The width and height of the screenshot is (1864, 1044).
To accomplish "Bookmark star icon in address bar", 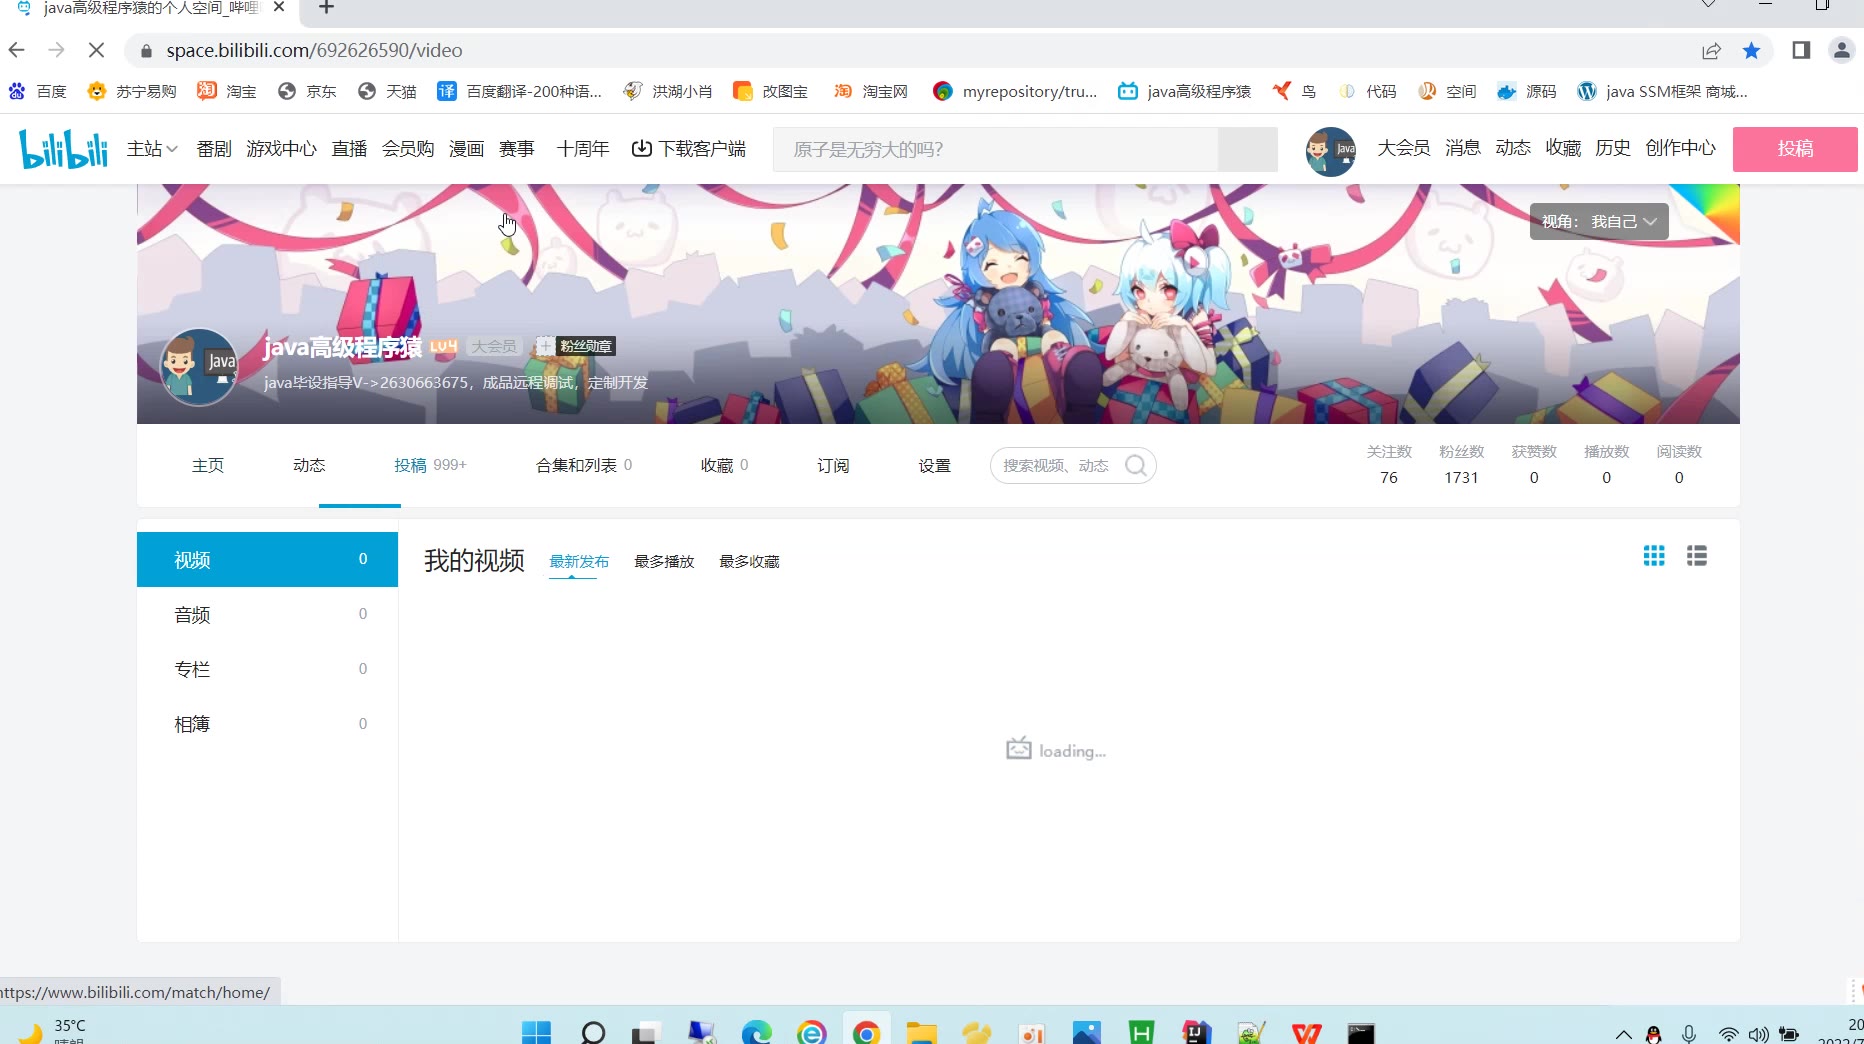I will click(x=1751, y=50).
